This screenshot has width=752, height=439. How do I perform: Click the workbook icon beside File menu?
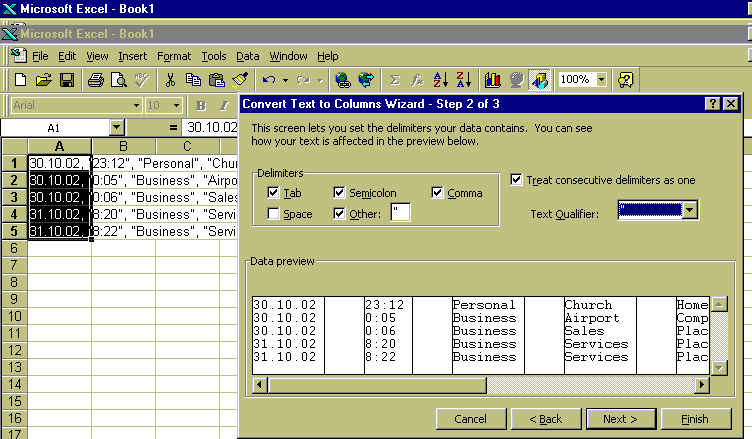tap(19, 56)
